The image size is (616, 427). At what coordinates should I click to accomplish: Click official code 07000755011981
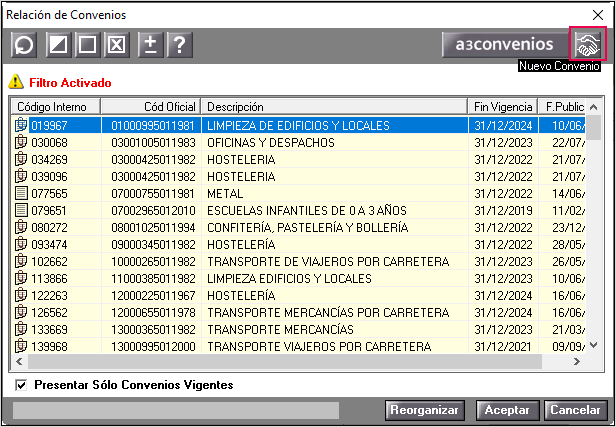click(x=153, y=193)
